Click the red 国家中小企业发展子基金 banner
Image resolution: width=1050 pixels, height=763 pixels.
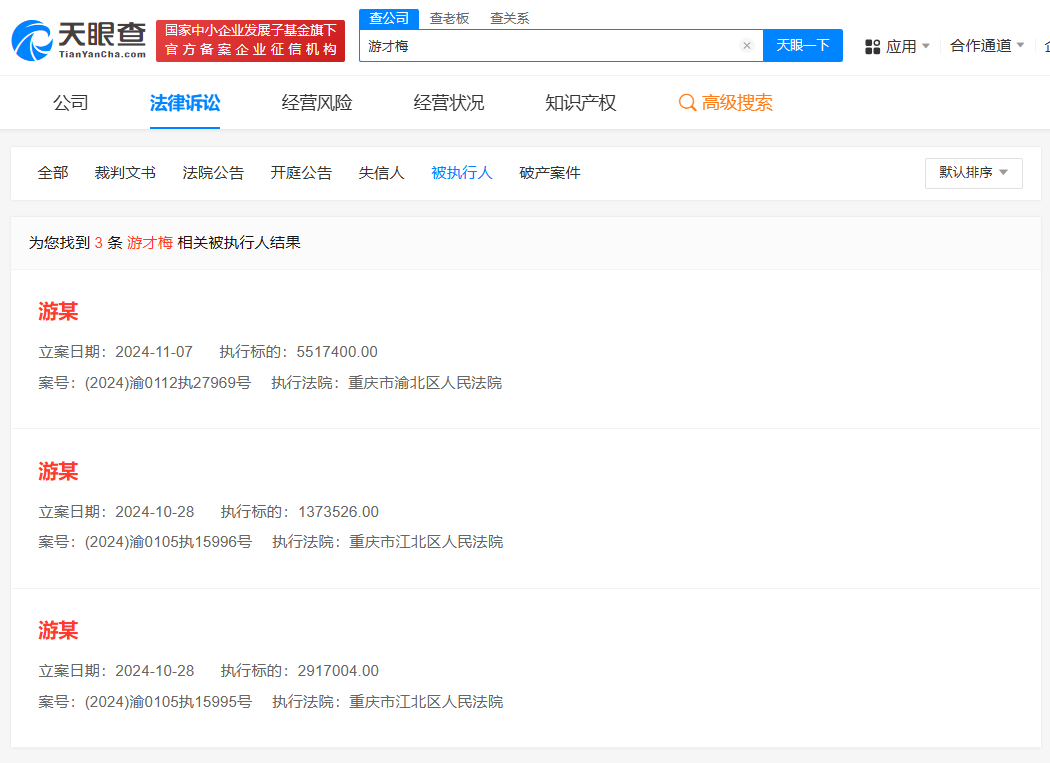pos(250,40)
